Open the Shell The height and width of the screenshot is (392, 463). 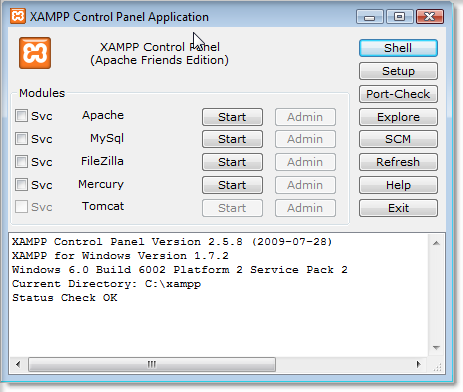(x=398, y=48)
